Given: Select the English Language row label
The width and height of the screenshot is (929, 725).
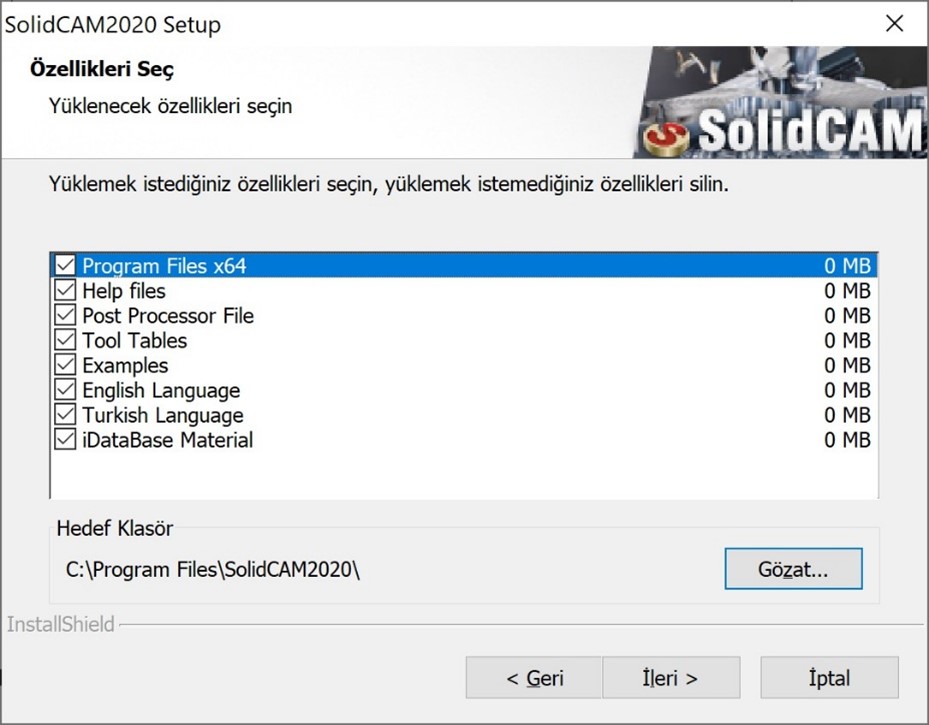Looking at the screenshot, I should [x=161, y=390].
